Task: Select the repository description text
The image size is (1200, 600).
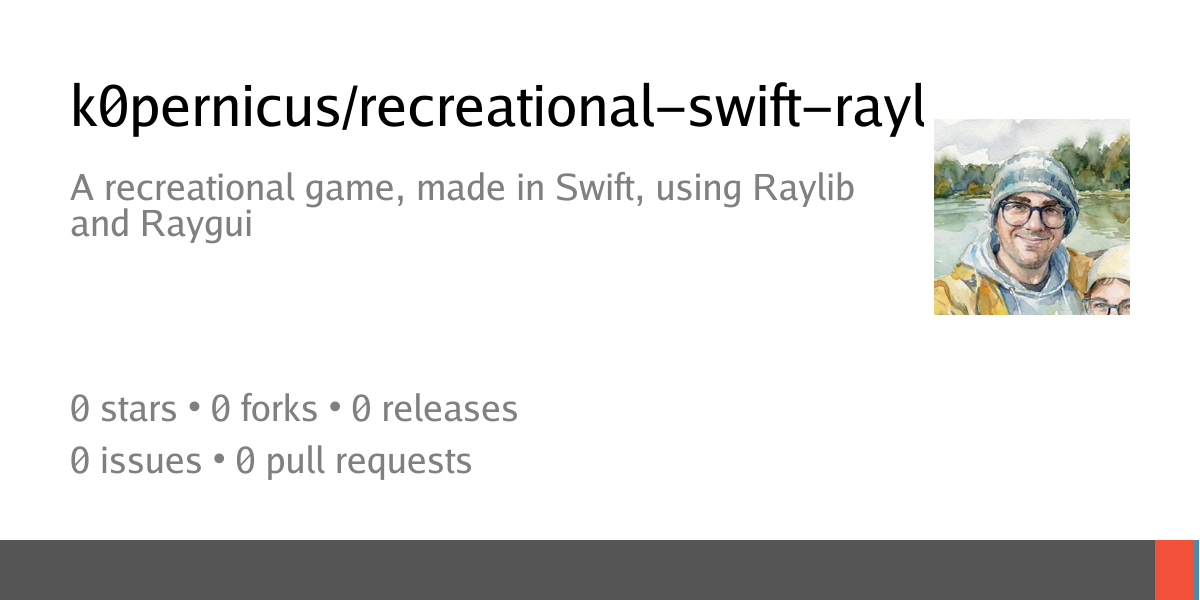Action: (462, 205)
